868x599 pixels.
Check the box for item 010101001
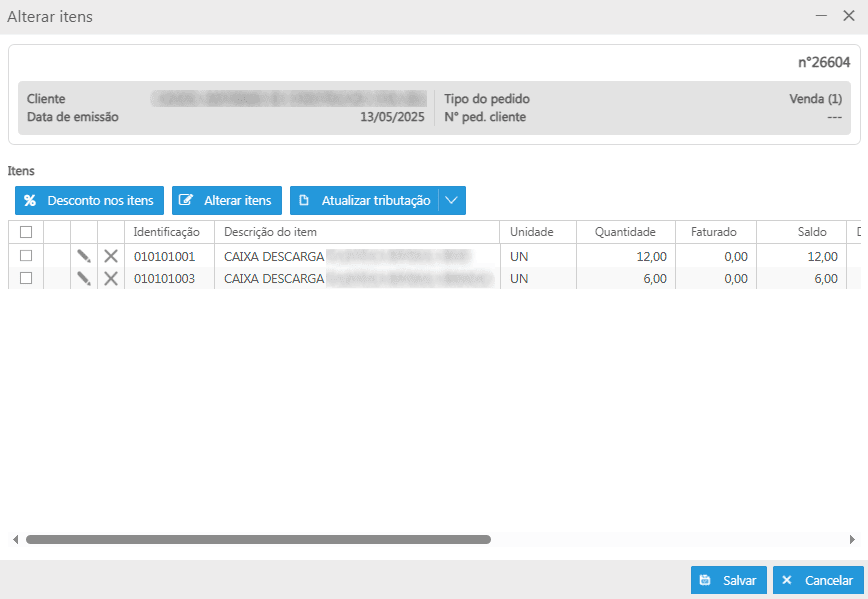[26, 256]
